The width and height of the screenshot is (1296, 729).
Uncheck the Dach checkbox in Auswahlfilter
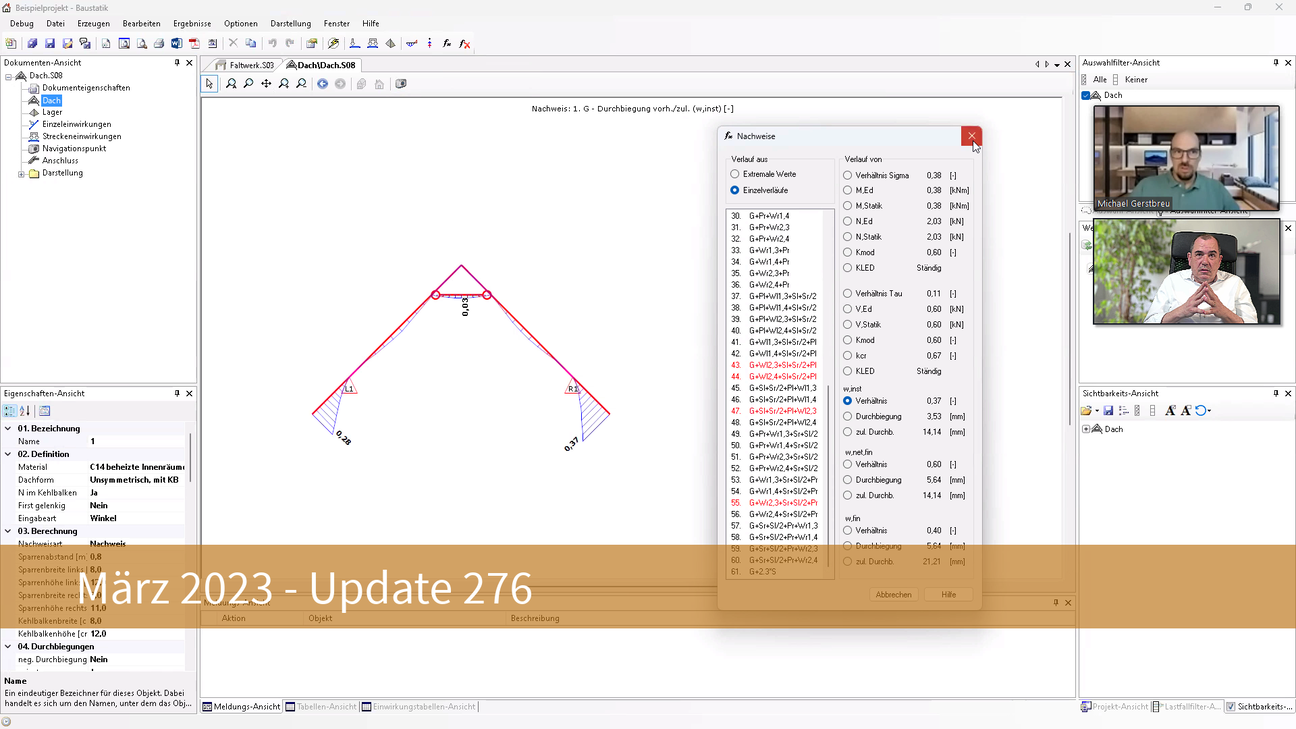click(x=1086, y=96)
